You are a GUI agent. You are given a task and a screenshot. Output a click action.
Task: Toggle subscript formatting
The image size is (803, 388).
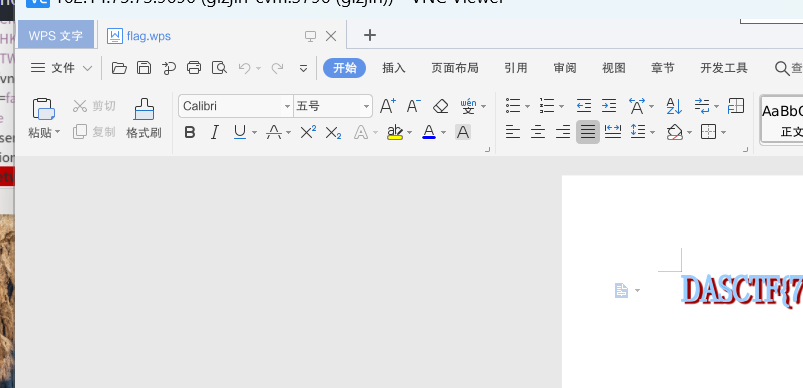[x=333, y=133]
